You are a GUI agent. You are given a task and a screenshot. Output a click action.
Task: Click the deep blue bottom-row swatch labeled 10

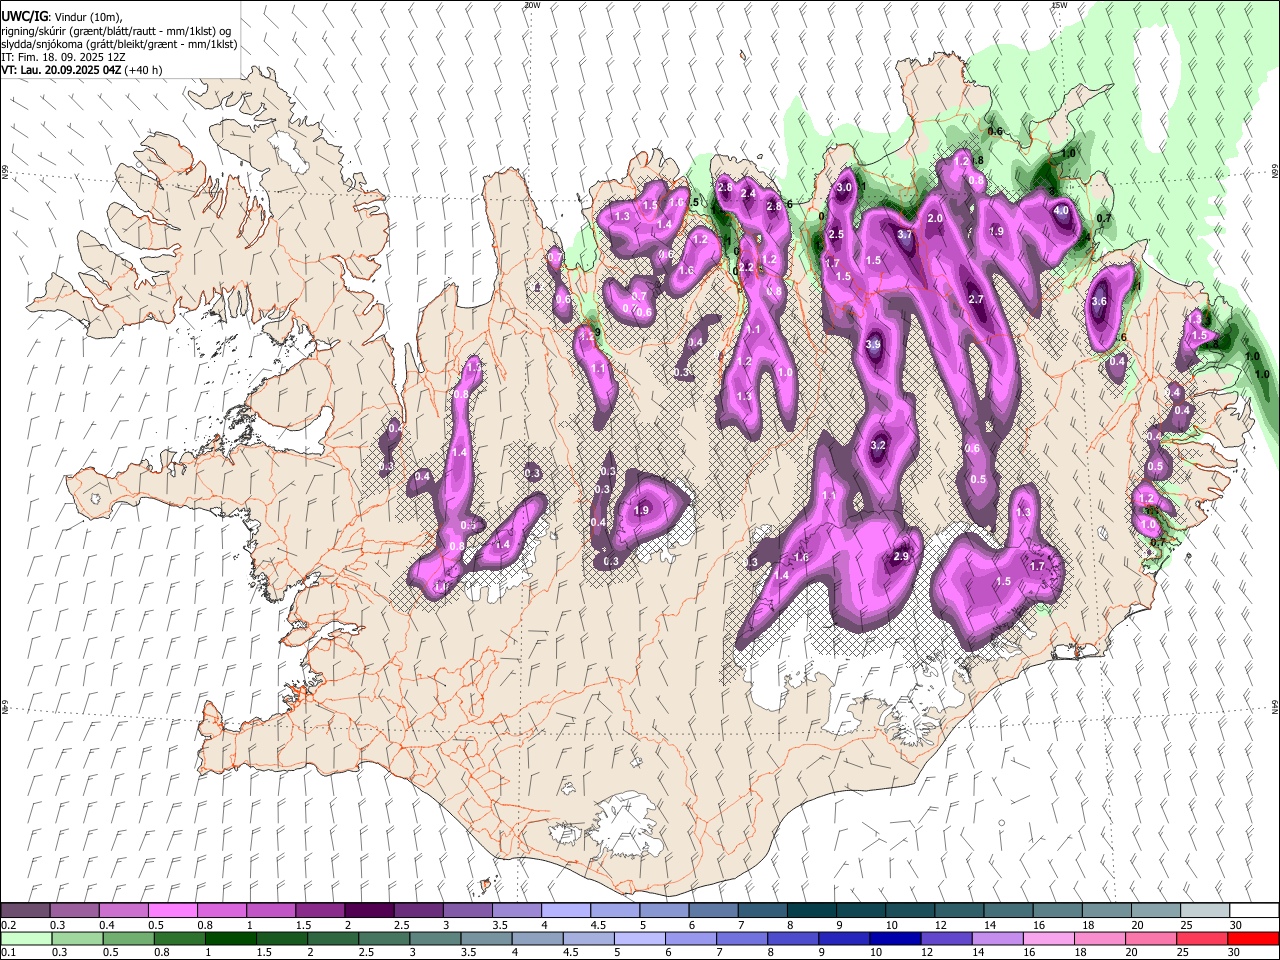893,938
